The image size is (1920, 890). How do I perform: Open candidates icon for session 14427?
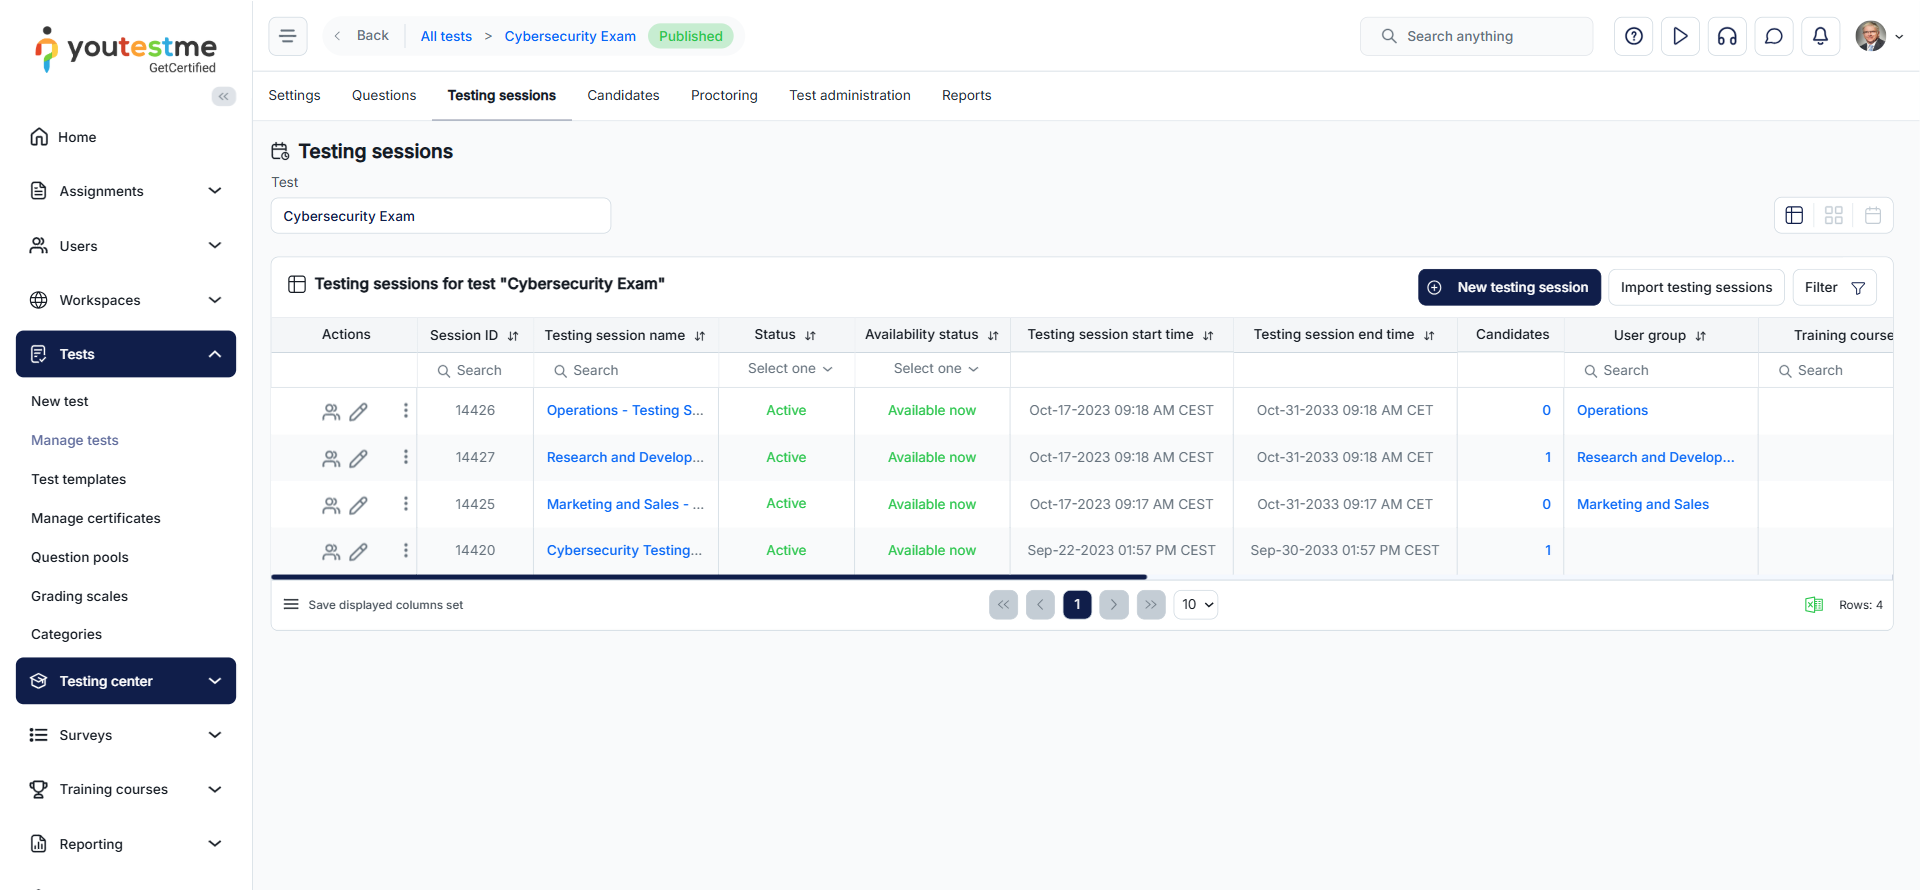pyautogui.click(x=331, y=458)
